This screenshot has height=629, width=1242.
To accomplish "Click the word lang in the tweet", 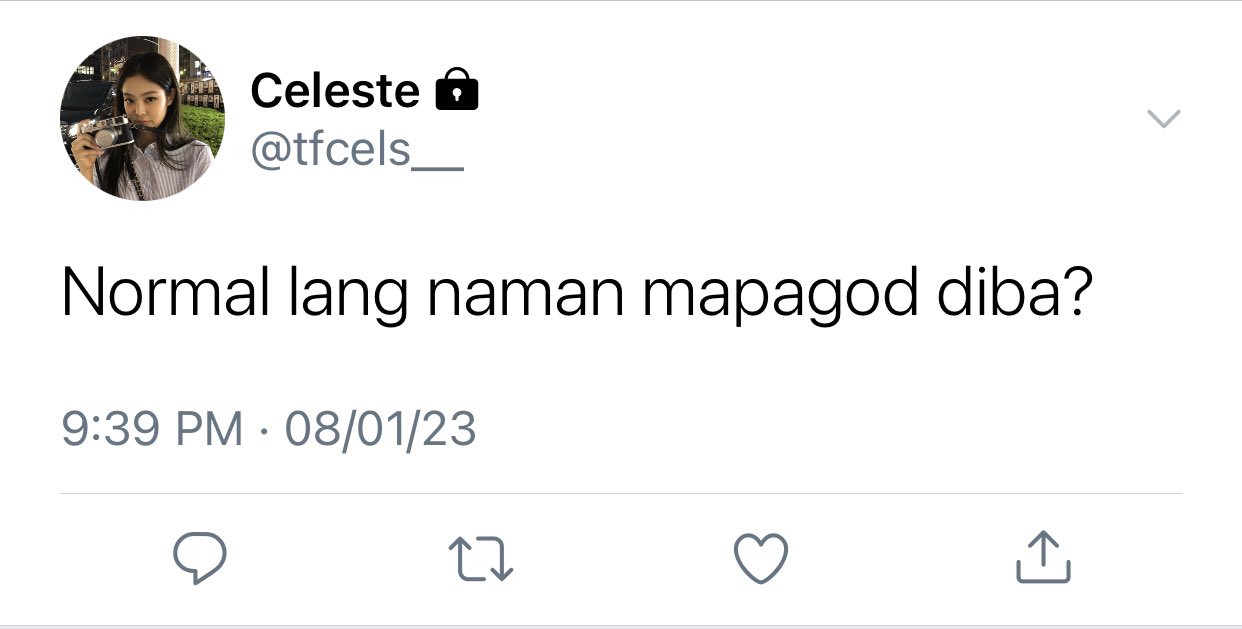I will [x=347, y=296].
